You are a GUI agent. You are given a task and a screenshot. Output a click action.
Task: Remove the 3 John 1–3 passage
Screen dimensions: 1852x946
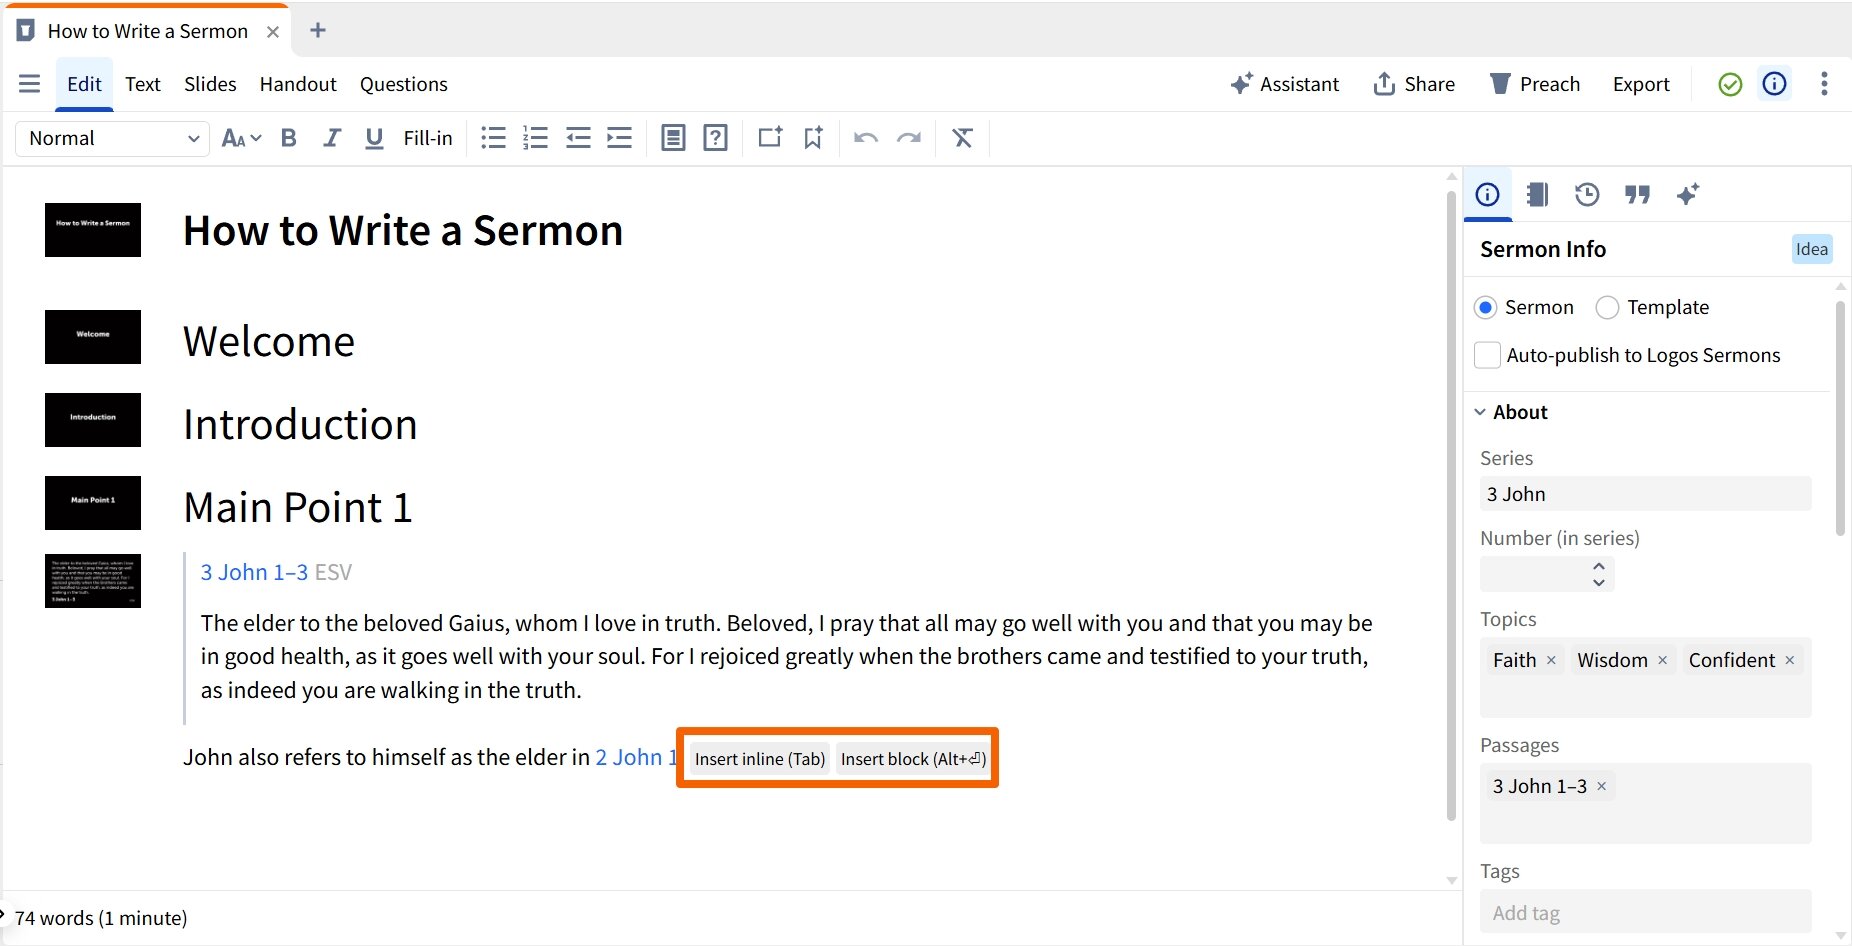pos(1601,786)
